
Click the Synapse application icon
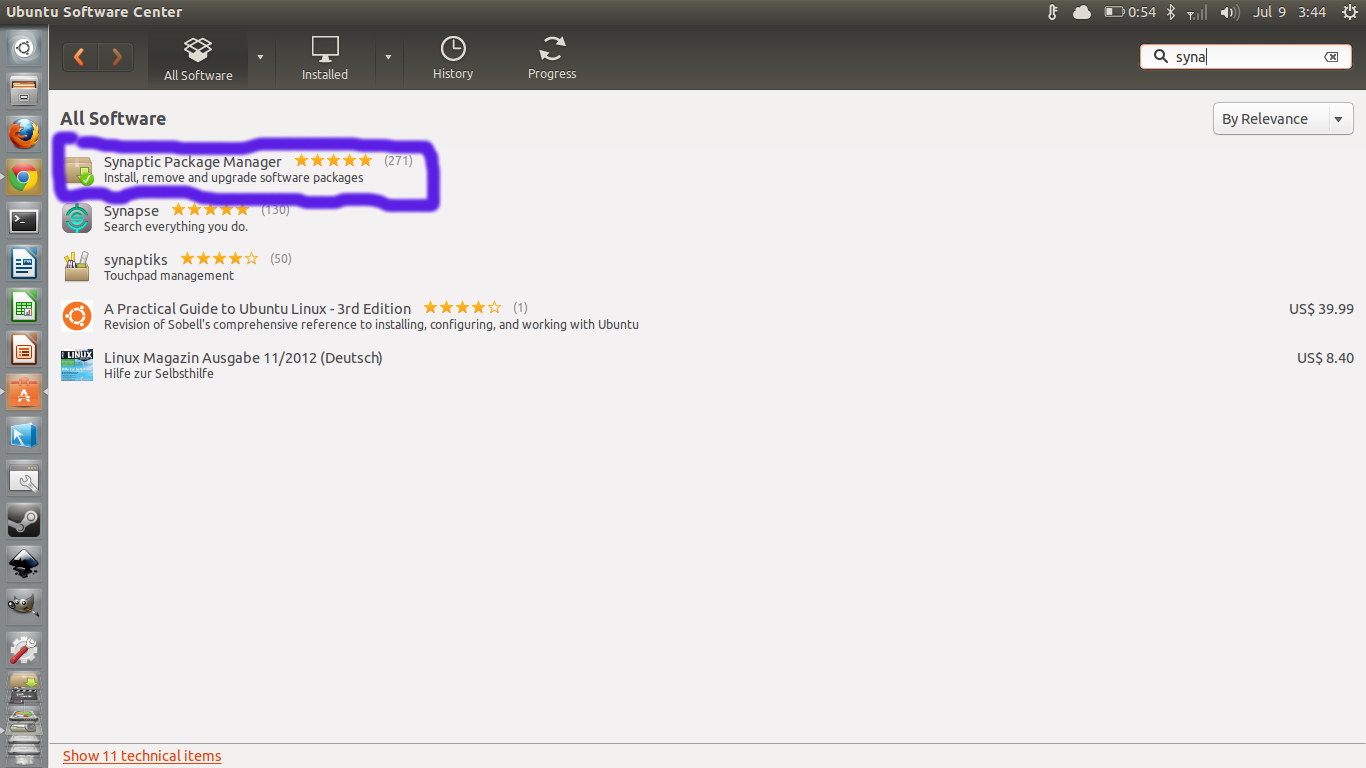point(77,218)
